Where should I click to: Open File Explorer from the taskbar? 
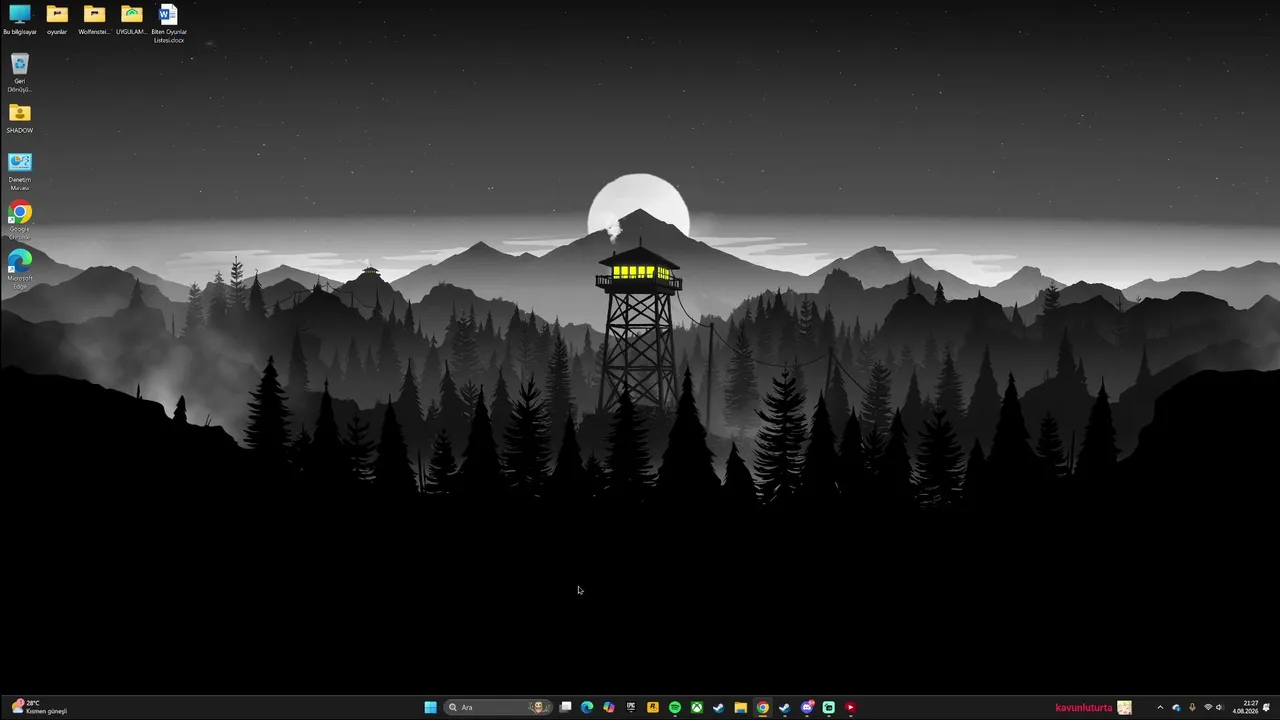coord(740,708)
